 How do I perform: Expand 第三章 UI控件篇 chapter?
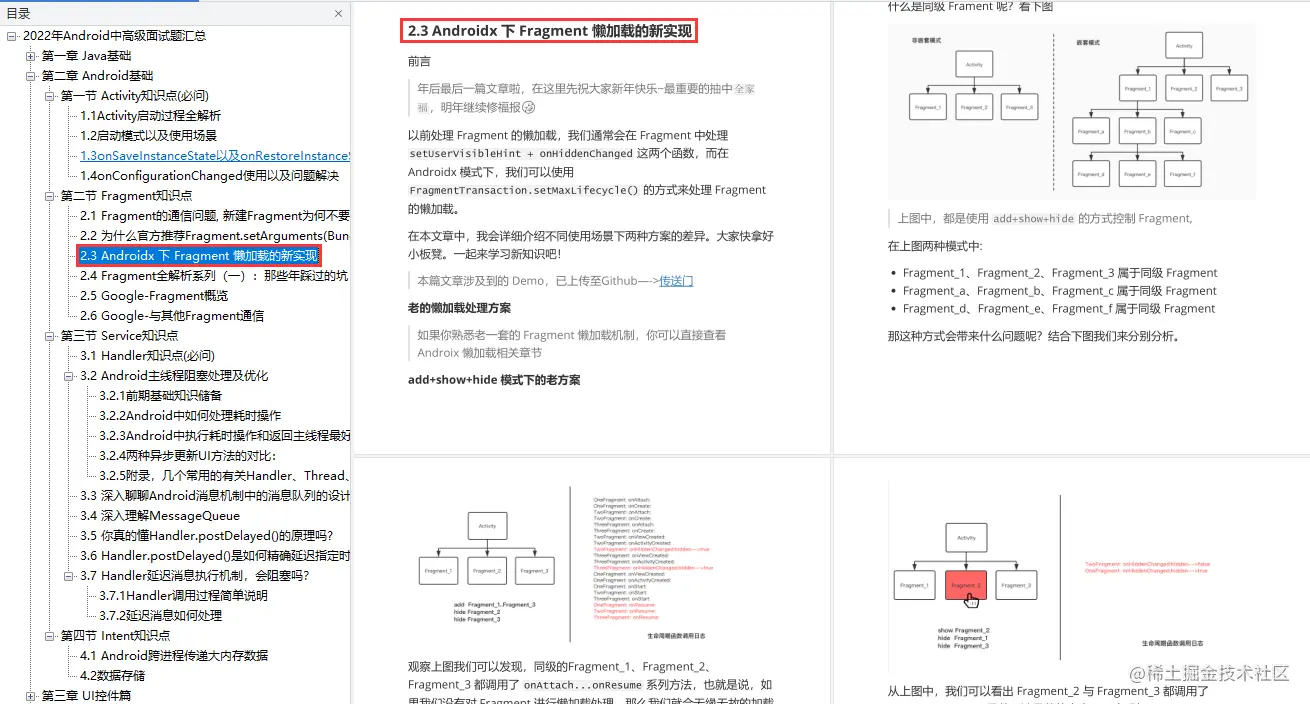pyautogui.click(x=30, y=696)
